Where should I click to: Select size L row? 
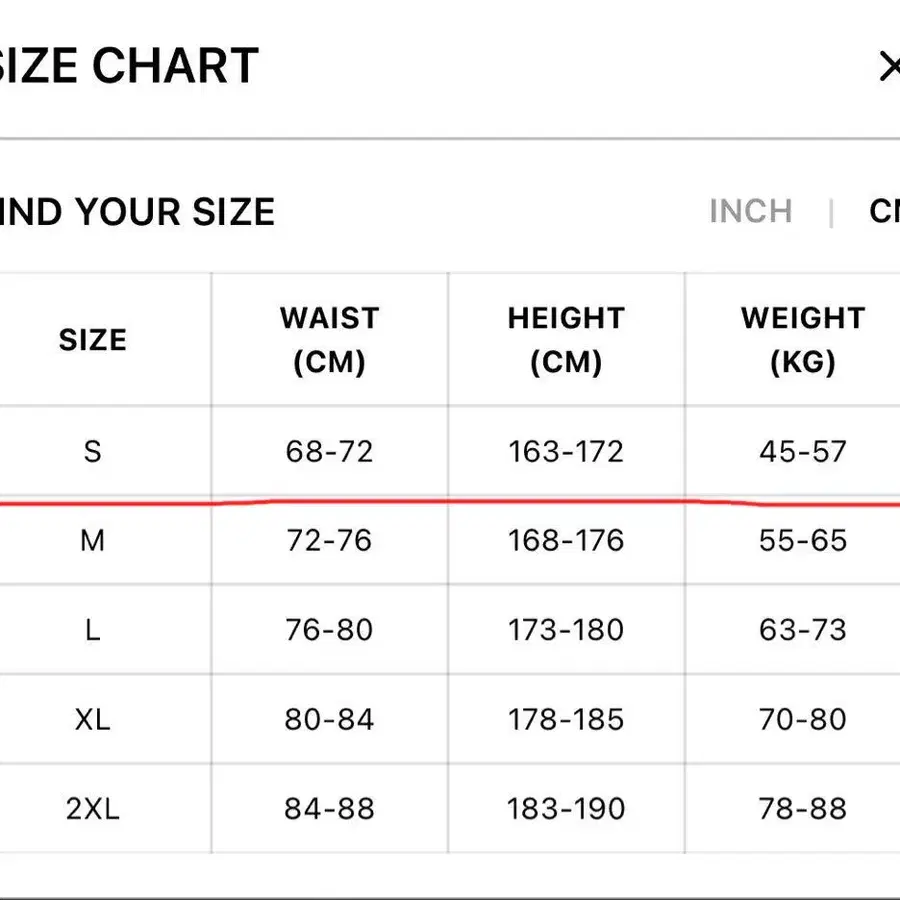(x=92, y=630)
